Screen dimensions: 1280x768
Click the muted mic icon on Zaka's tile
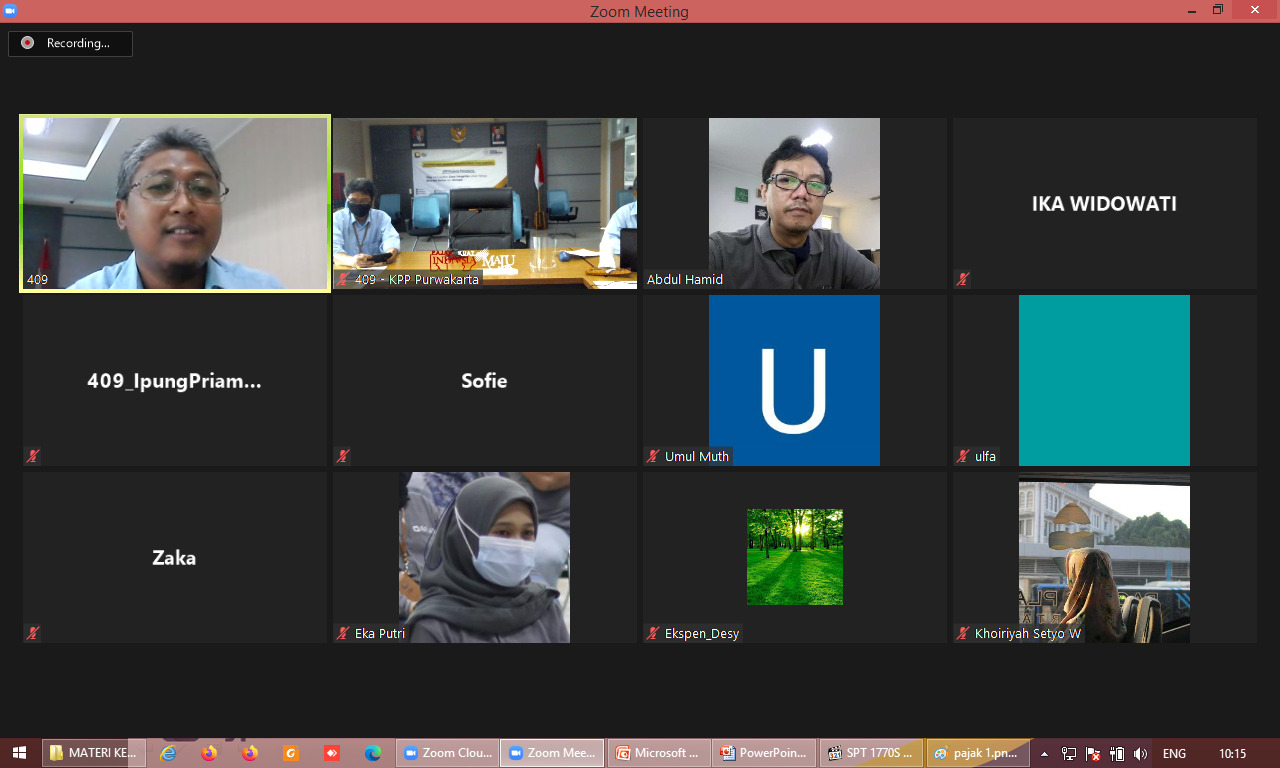click(33, 634)
